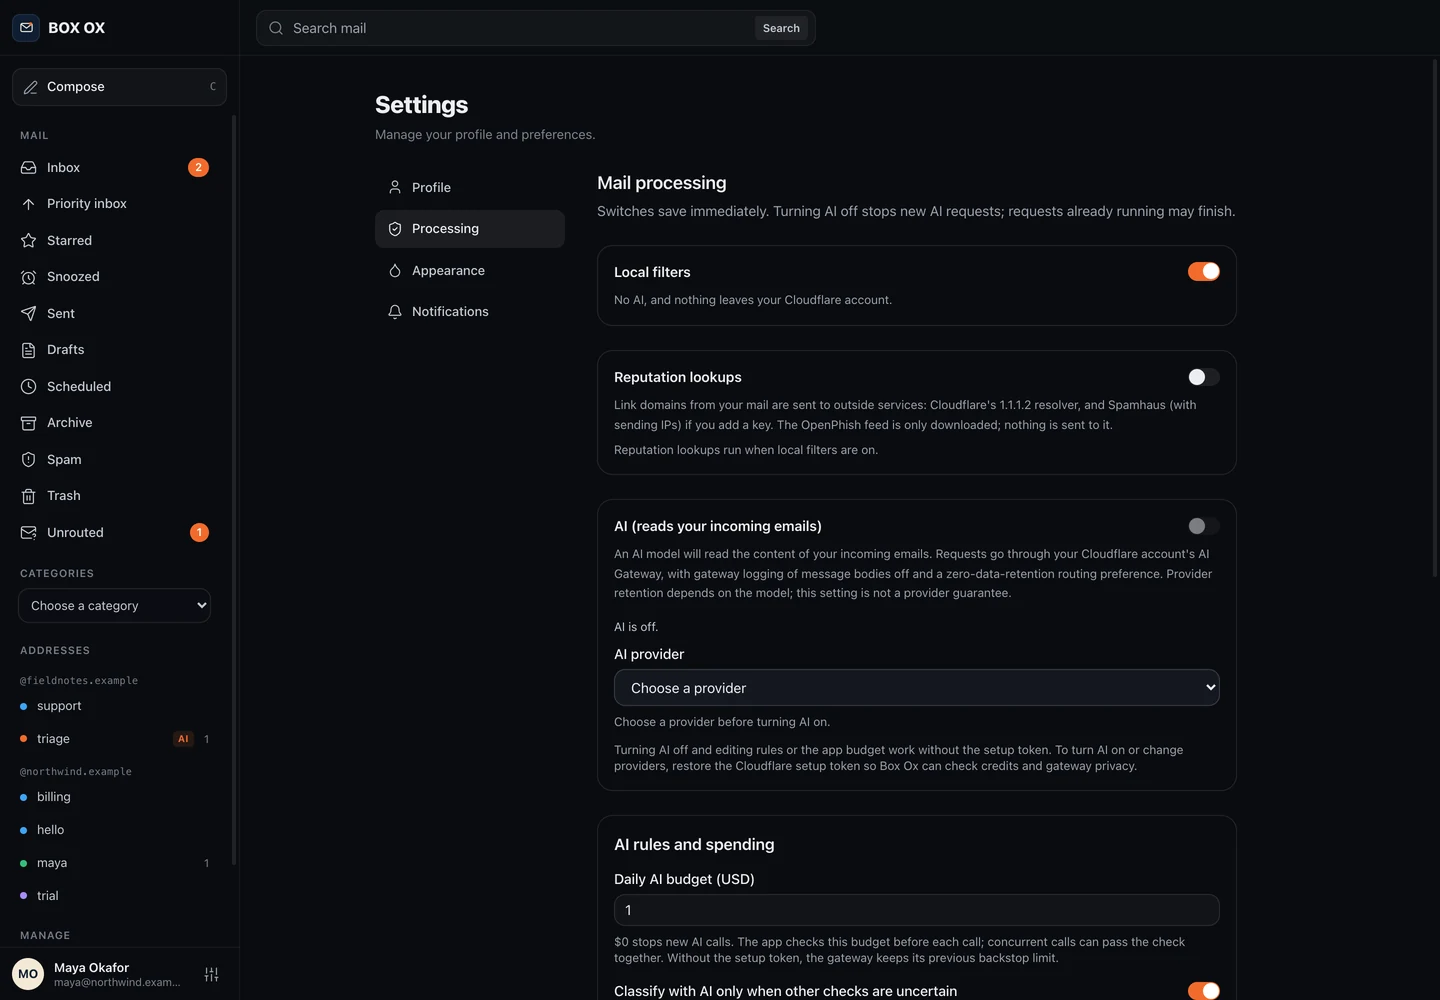Open the maya address

coord(115,863)
